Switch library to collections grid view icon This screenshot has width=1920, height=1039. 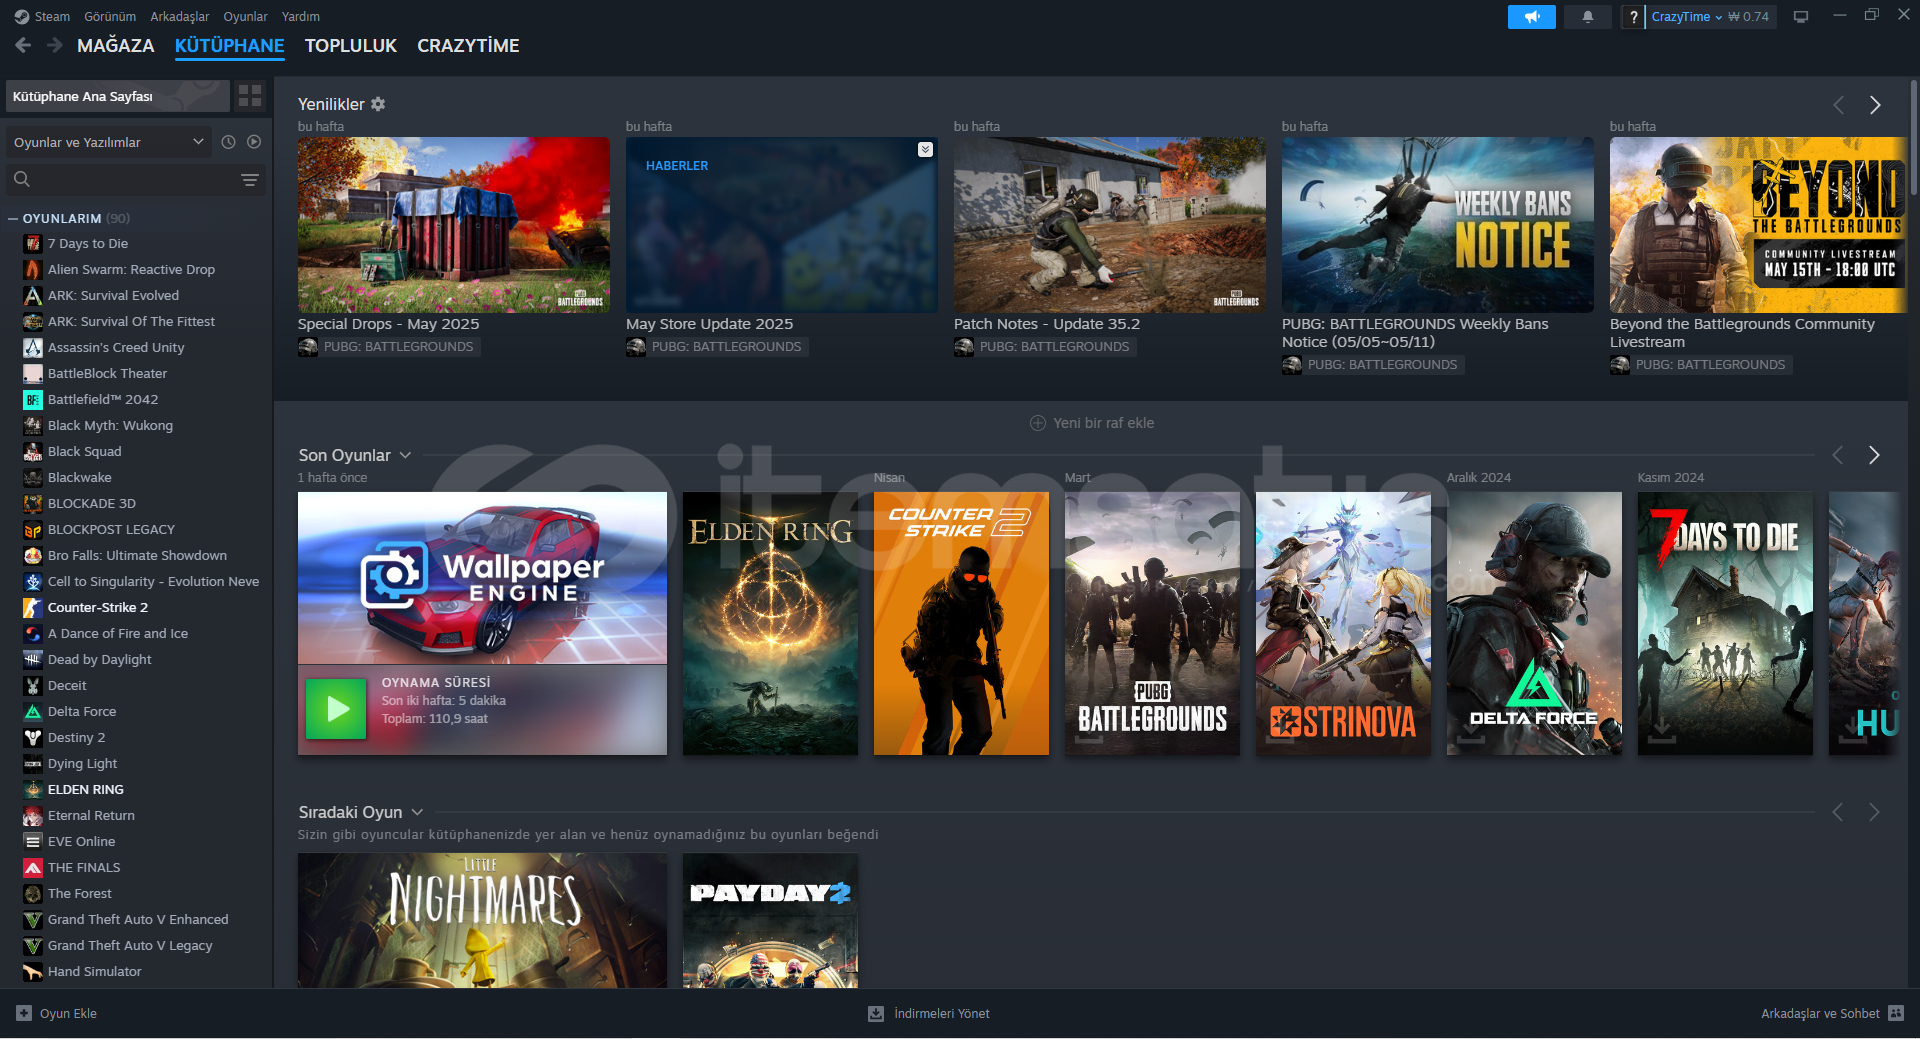click(250, 96)
